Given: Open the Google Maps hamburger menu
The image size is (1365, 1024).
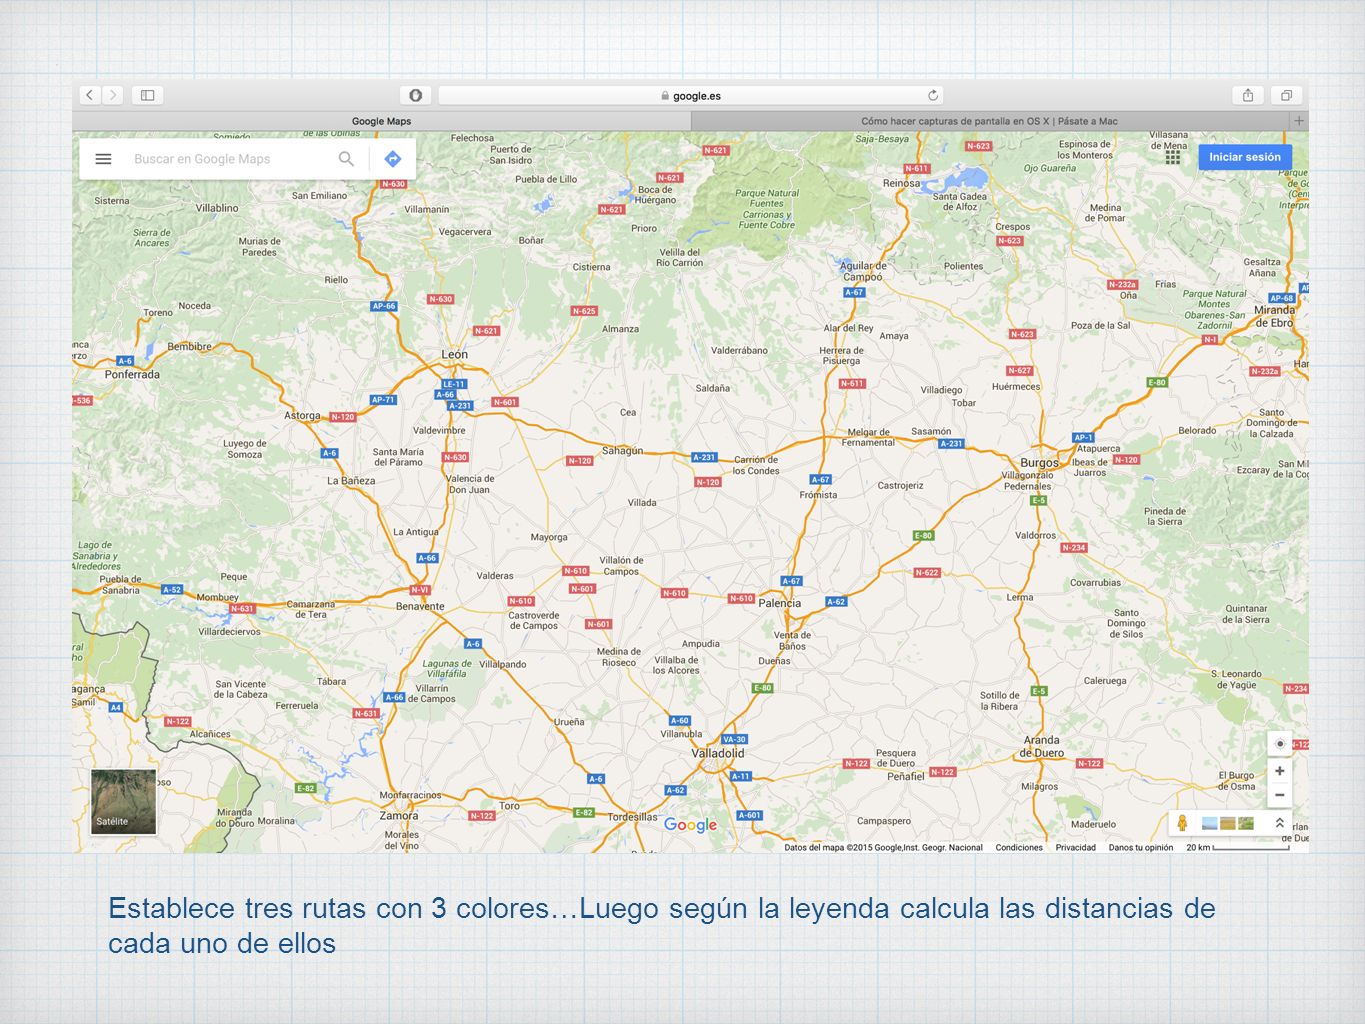Looking at the screenshot, I should click(103, 159).
